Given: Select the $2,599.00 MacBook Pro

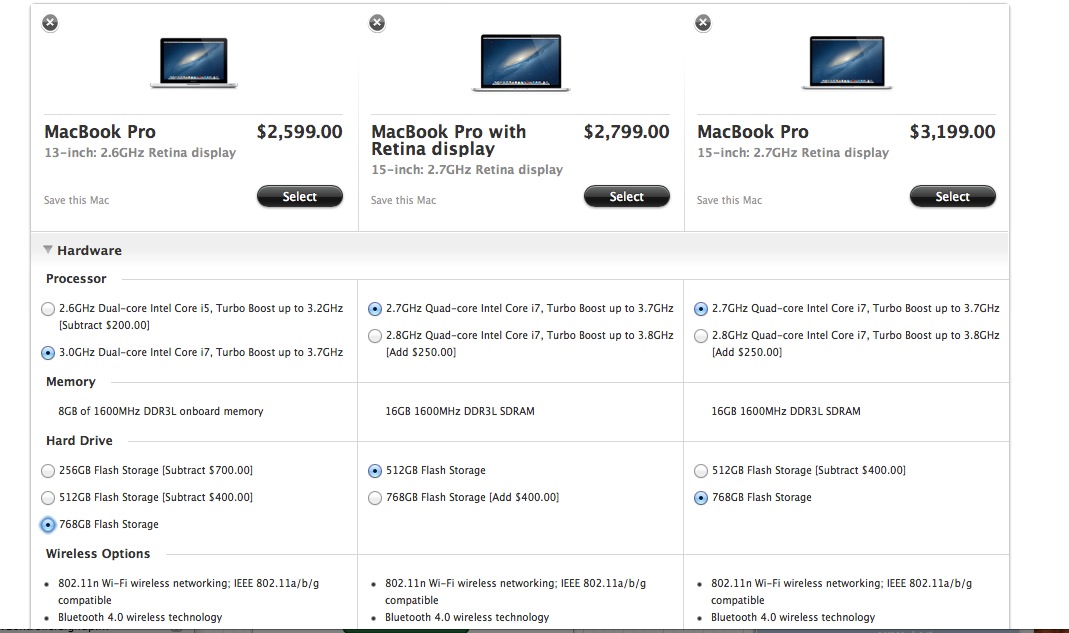Looking at the screenshot, I should click(299, 196).
